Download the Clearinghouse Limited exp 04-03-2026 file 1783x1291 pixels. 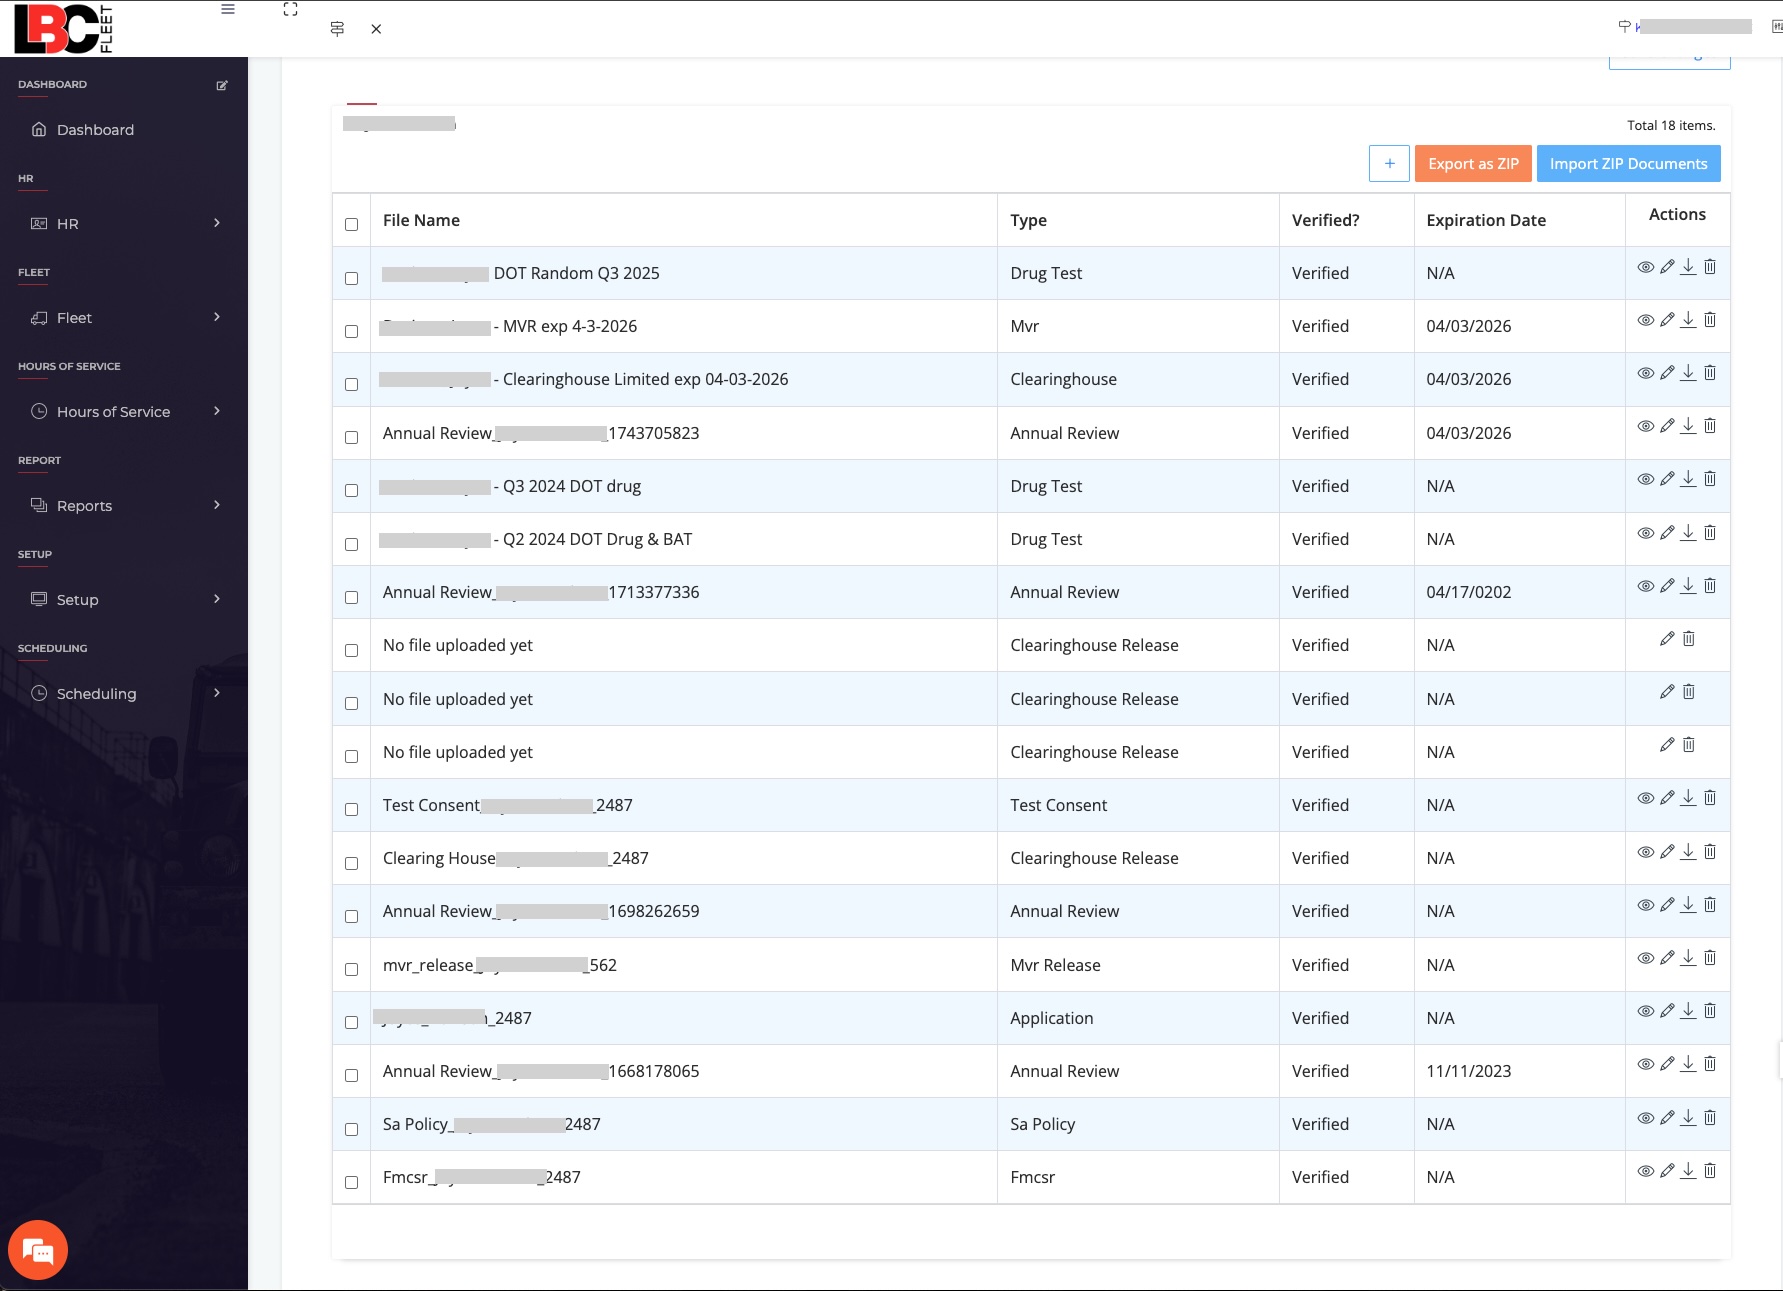click(1688, 373)
